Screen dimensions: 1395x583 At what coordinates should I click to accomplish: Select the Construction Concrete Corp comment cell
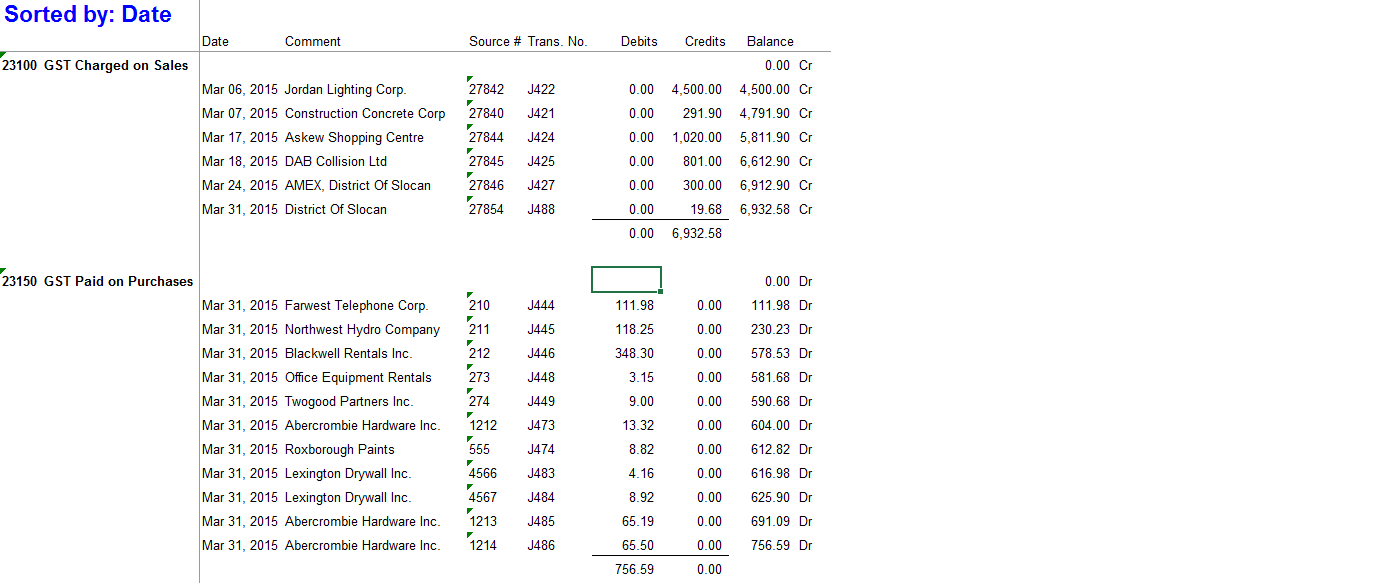pos(365,113)
